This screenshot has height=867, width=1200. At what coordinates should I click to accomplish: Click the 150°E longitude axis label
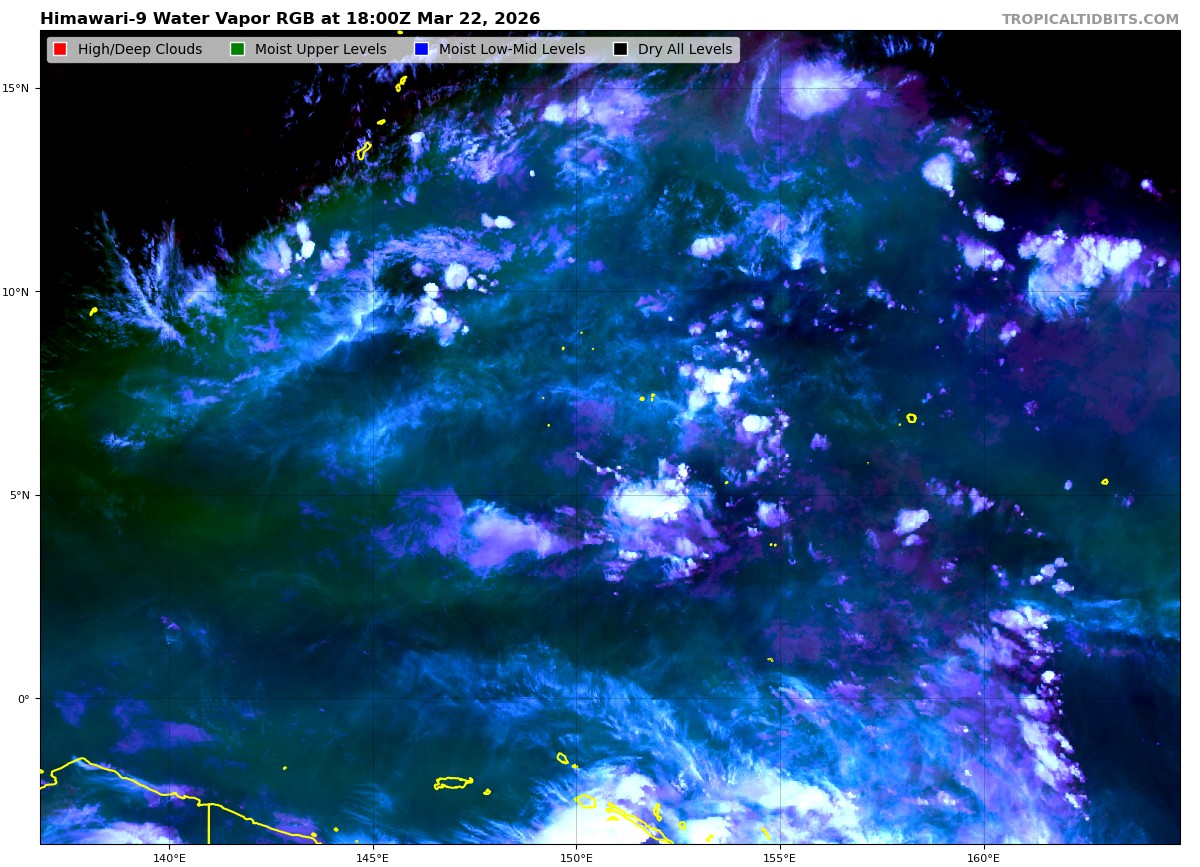point(576,857)
